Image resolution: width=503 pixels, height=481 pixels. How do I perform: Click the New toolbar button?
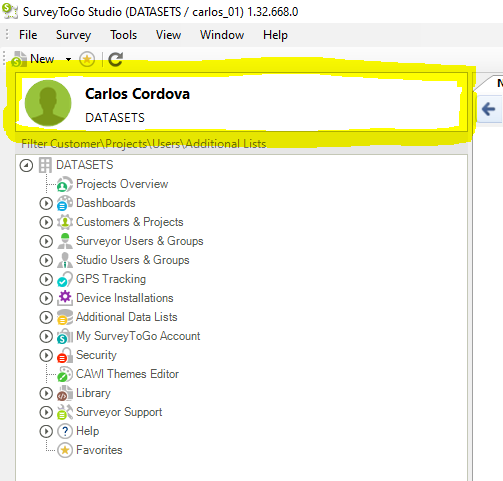pyautogui.click(x=33, y=59)
